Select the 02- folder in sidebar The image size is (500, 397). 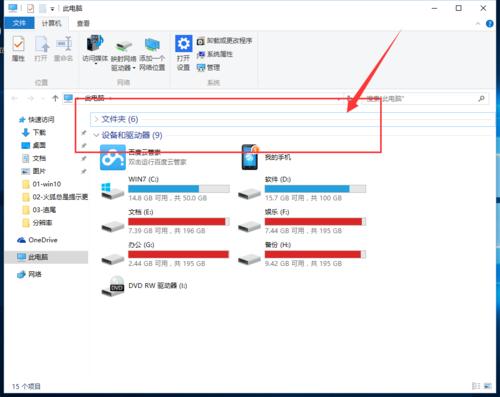[x=55, y=197]
